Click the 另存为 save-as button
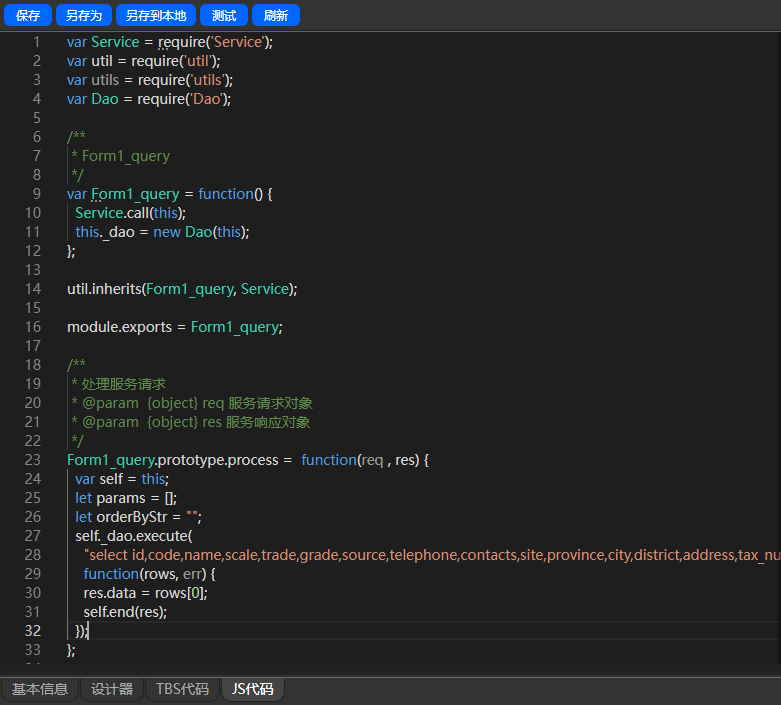Viewport: 781px width, 705px height. coord(84,15)
